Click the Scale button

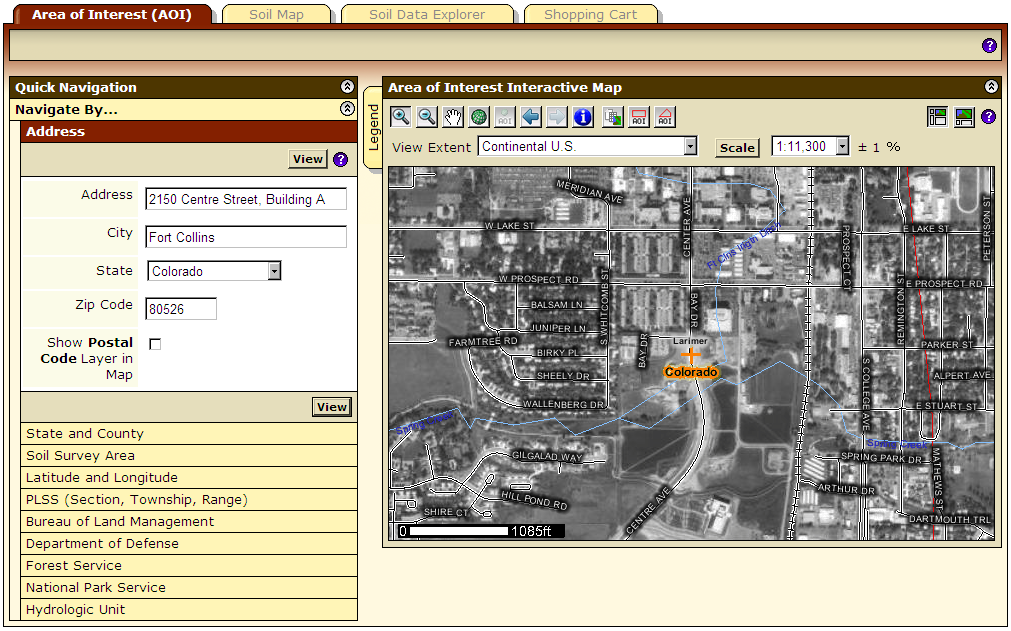tap(736, 148)
